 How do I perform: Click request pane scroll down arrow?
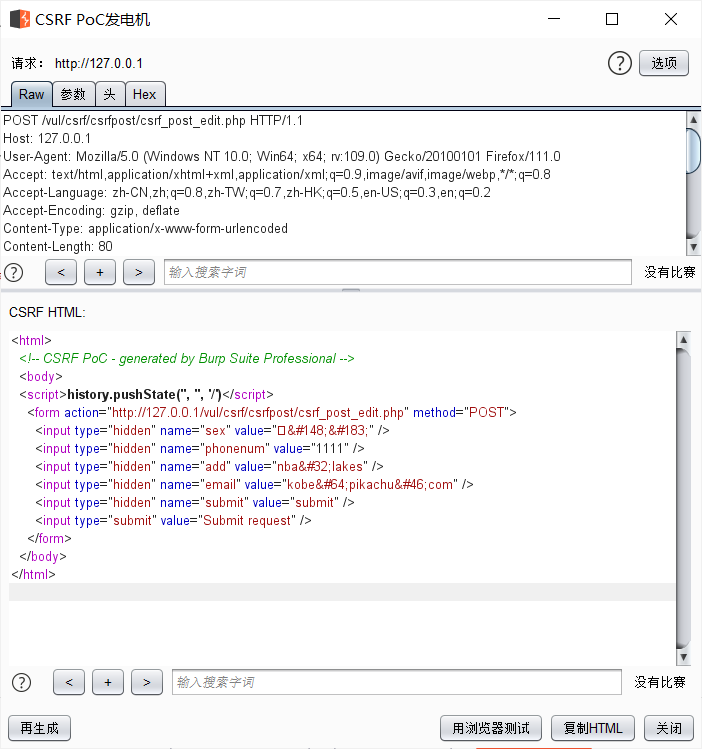click(x=693, y=247)
